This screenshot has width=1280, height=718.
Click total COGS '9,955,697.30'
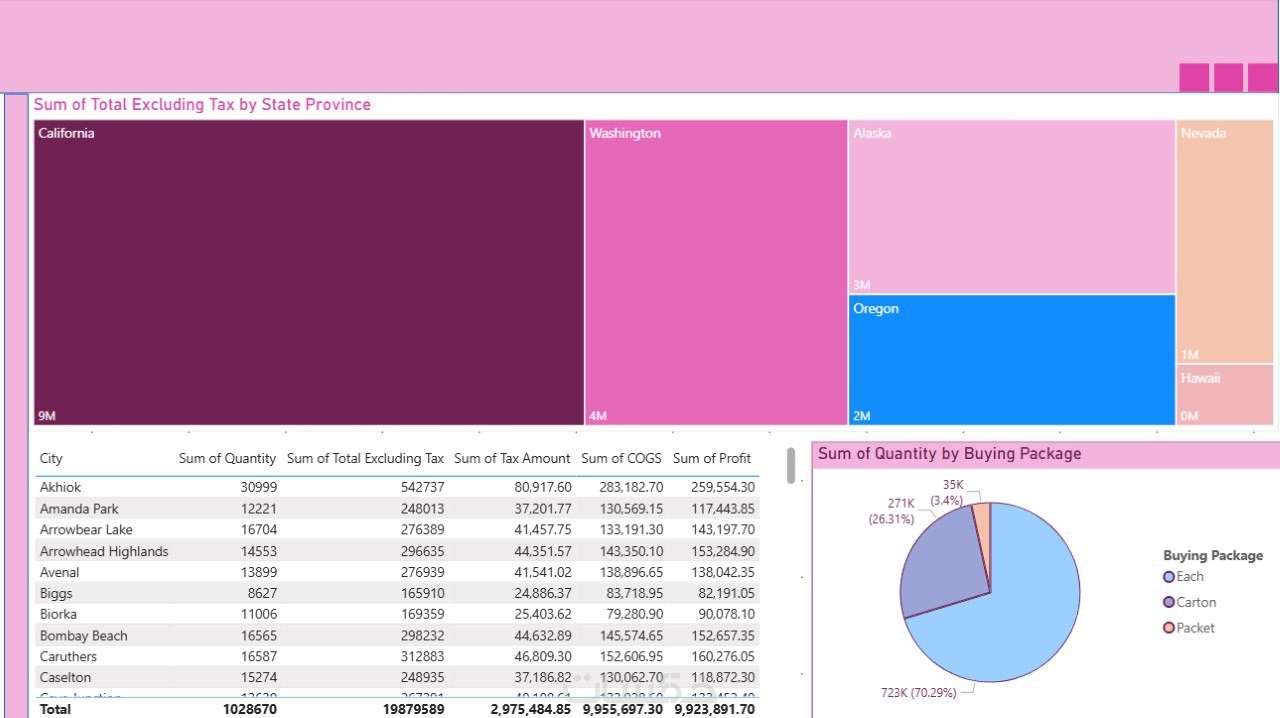click(622, 709)
